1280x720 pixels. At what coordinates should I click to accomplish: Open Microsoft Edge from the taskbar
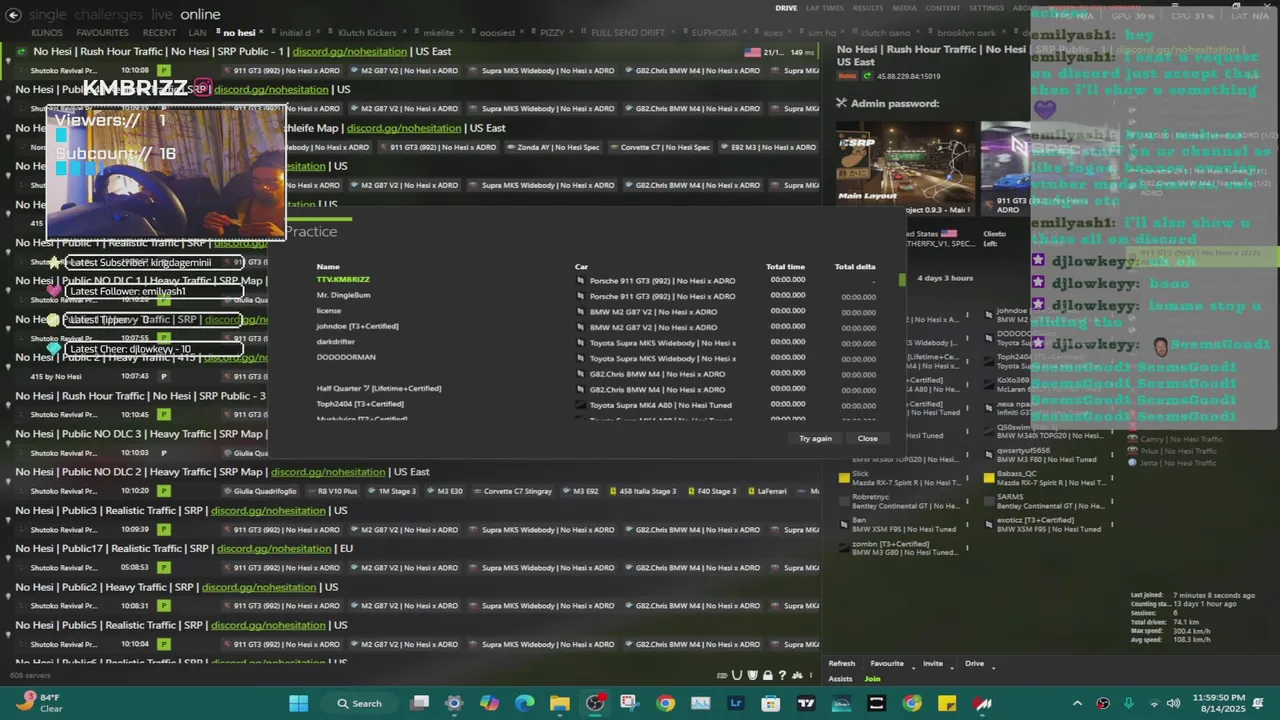click(x=524, y=703)
